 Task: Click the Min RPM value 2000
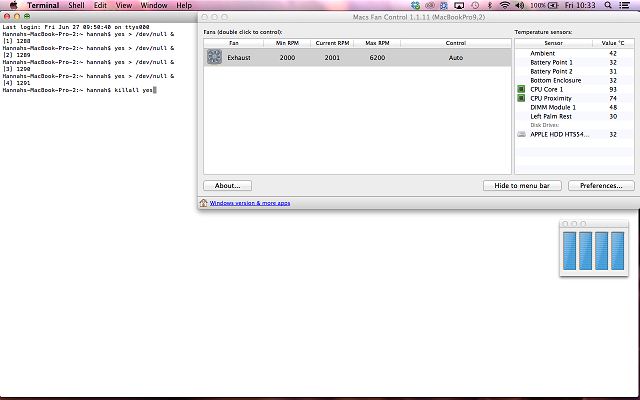[287, 58]
